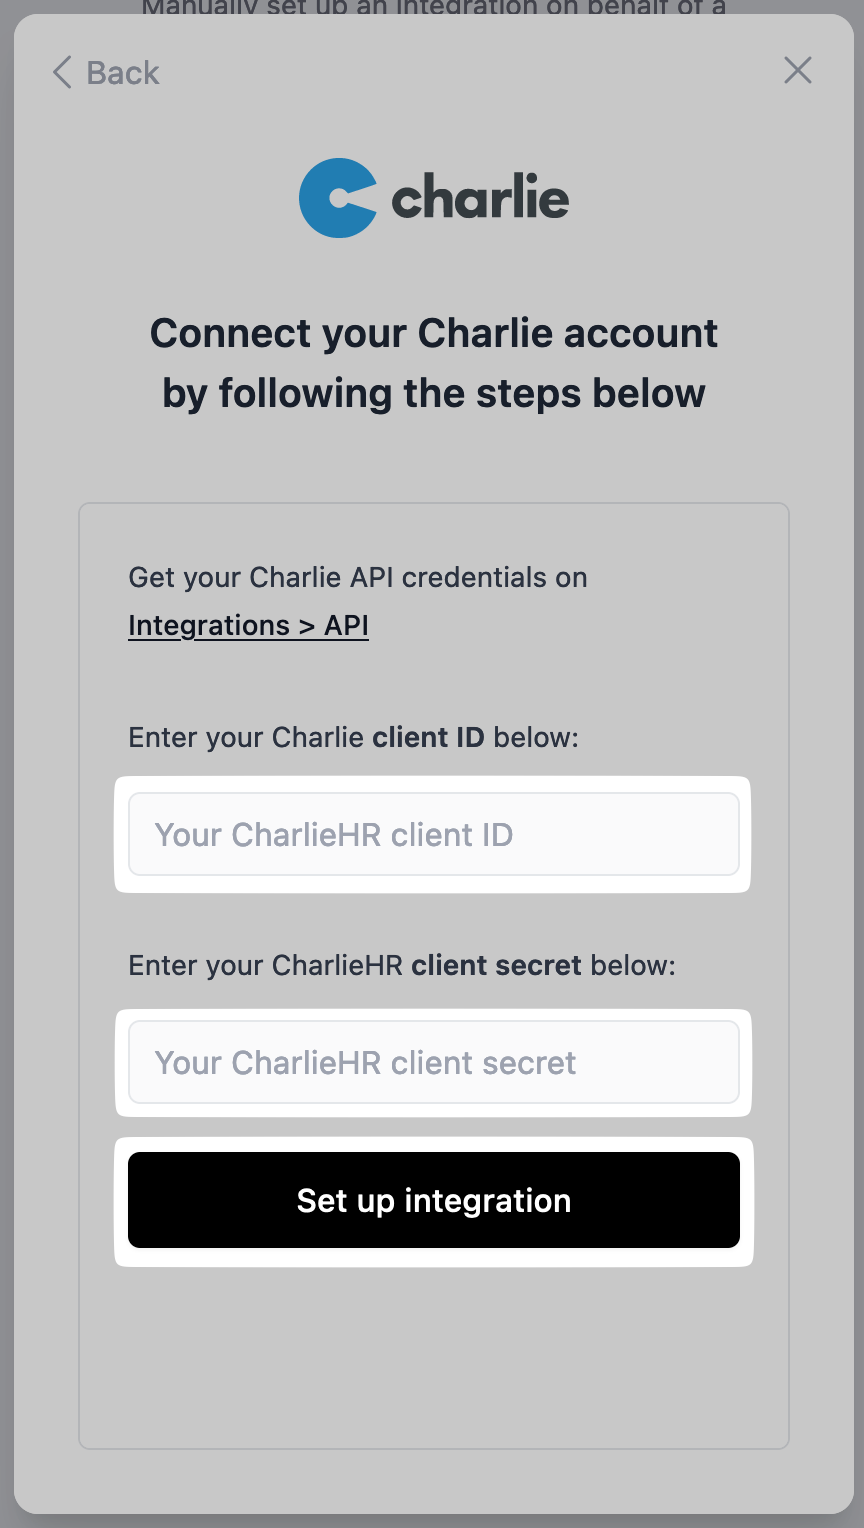Click the word "API" in the underlined link
The image size is (864, 1528).
point(347,626)
